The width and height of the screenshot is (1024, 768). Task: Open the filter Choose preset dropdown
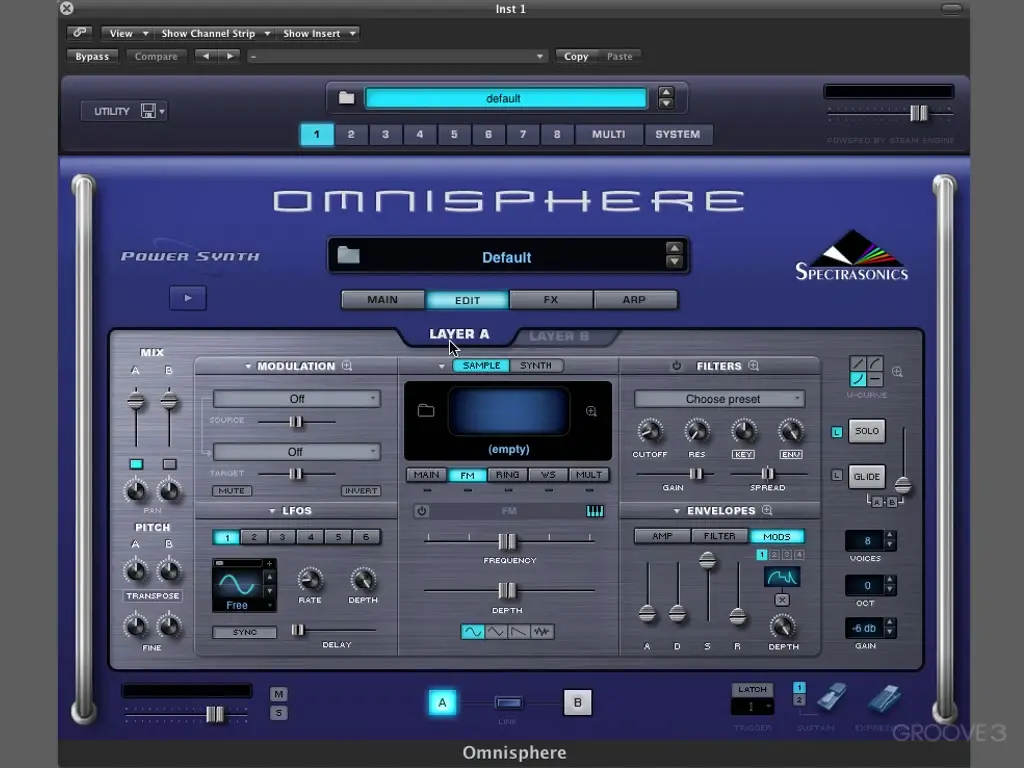coord(720,398)
